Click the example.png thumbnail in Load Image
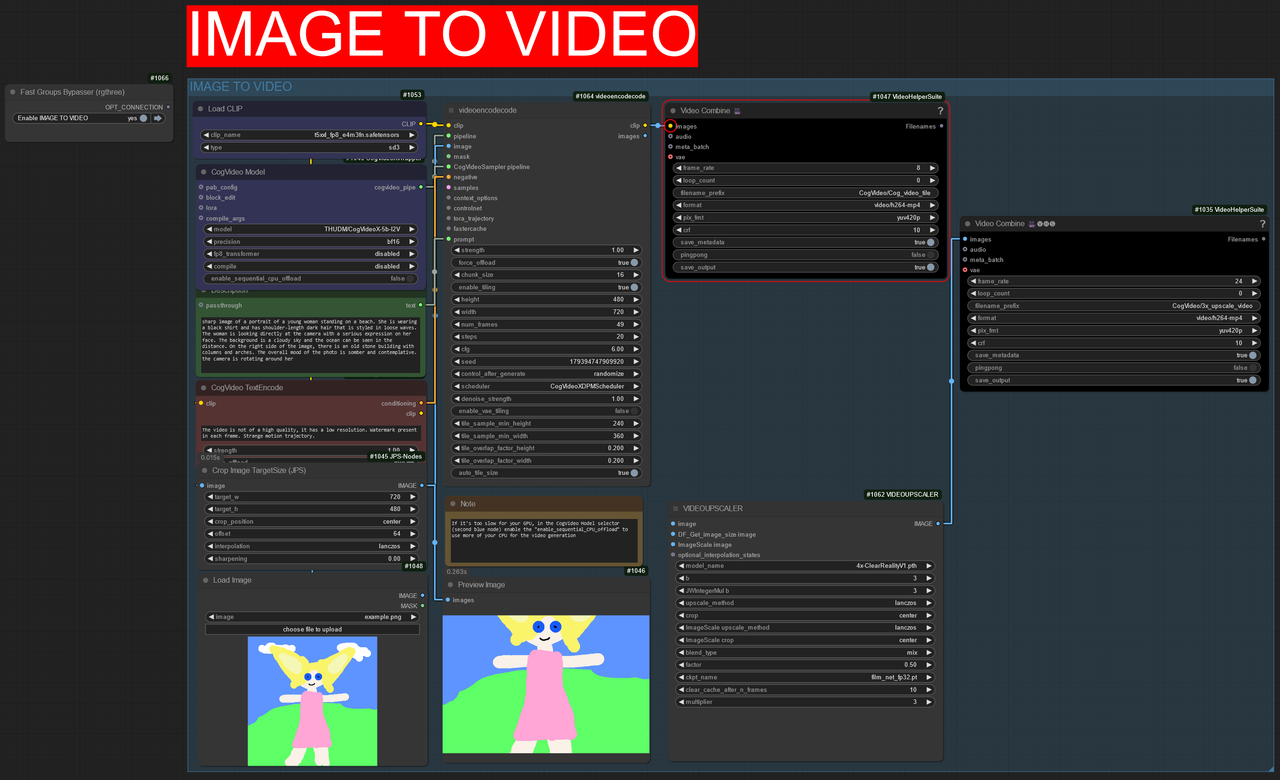The width and height of the screenshot is (1280, 780). 313,700
